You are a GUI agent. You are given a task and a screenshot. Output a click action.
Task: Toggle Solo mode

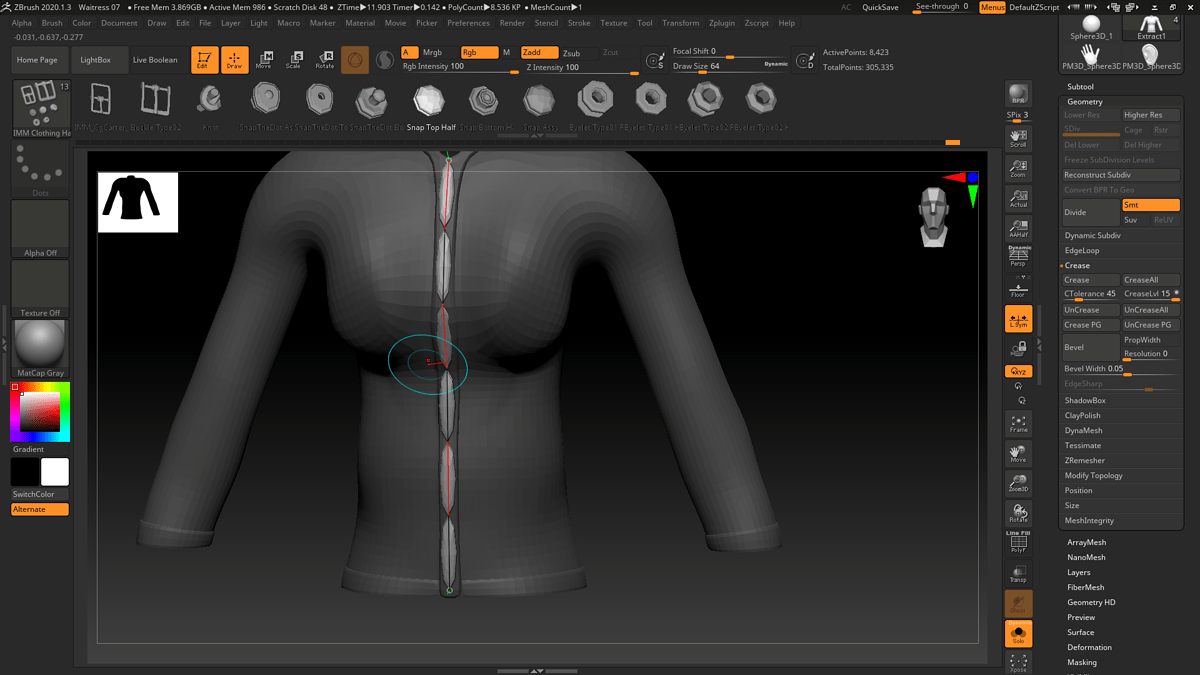coord(1018,633)
